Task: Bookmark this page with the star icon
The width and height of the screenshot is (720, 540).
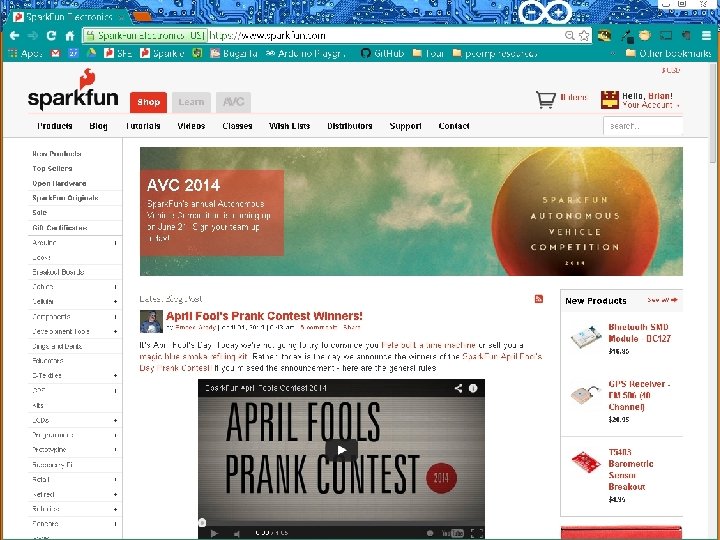Action: click(584, 35)
